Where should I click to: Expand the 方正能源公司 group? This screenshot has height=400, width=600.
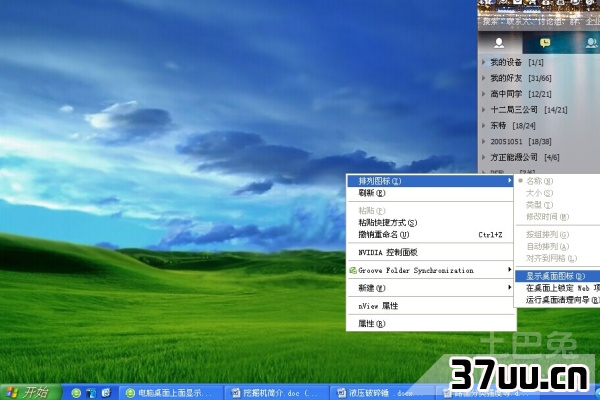[520, 157]
